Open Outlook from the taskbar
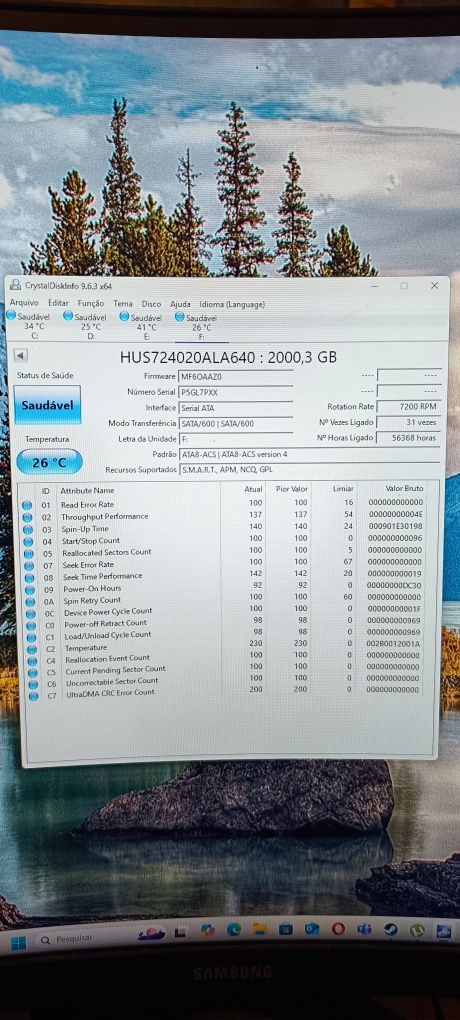This screenshot has width=460, height=1020. tap(312, 929)
